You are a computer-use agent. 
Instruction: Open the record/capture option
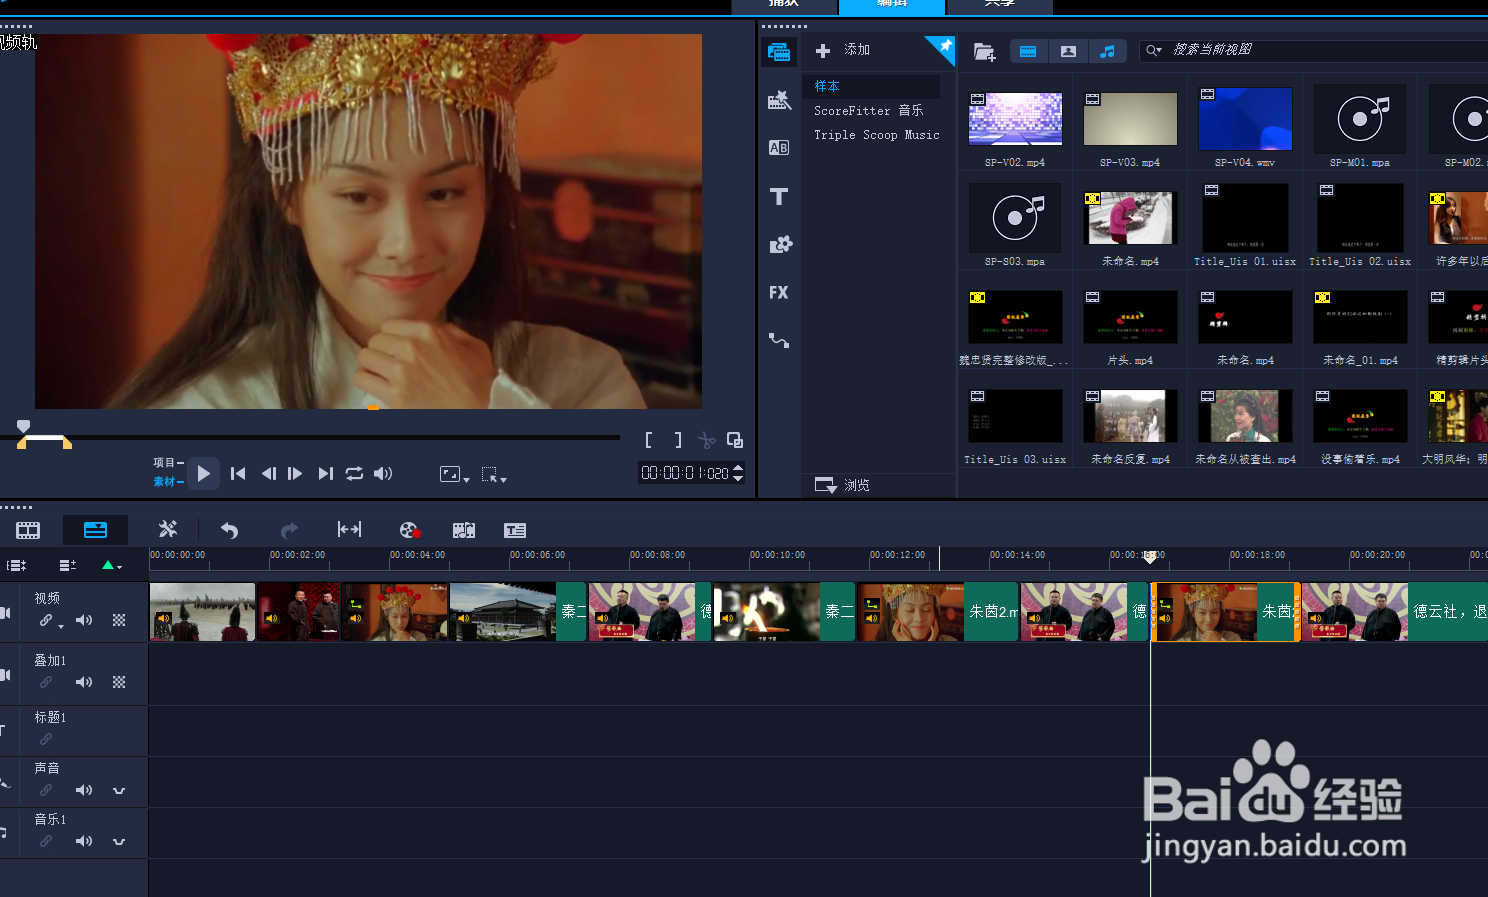click(409, 530)
